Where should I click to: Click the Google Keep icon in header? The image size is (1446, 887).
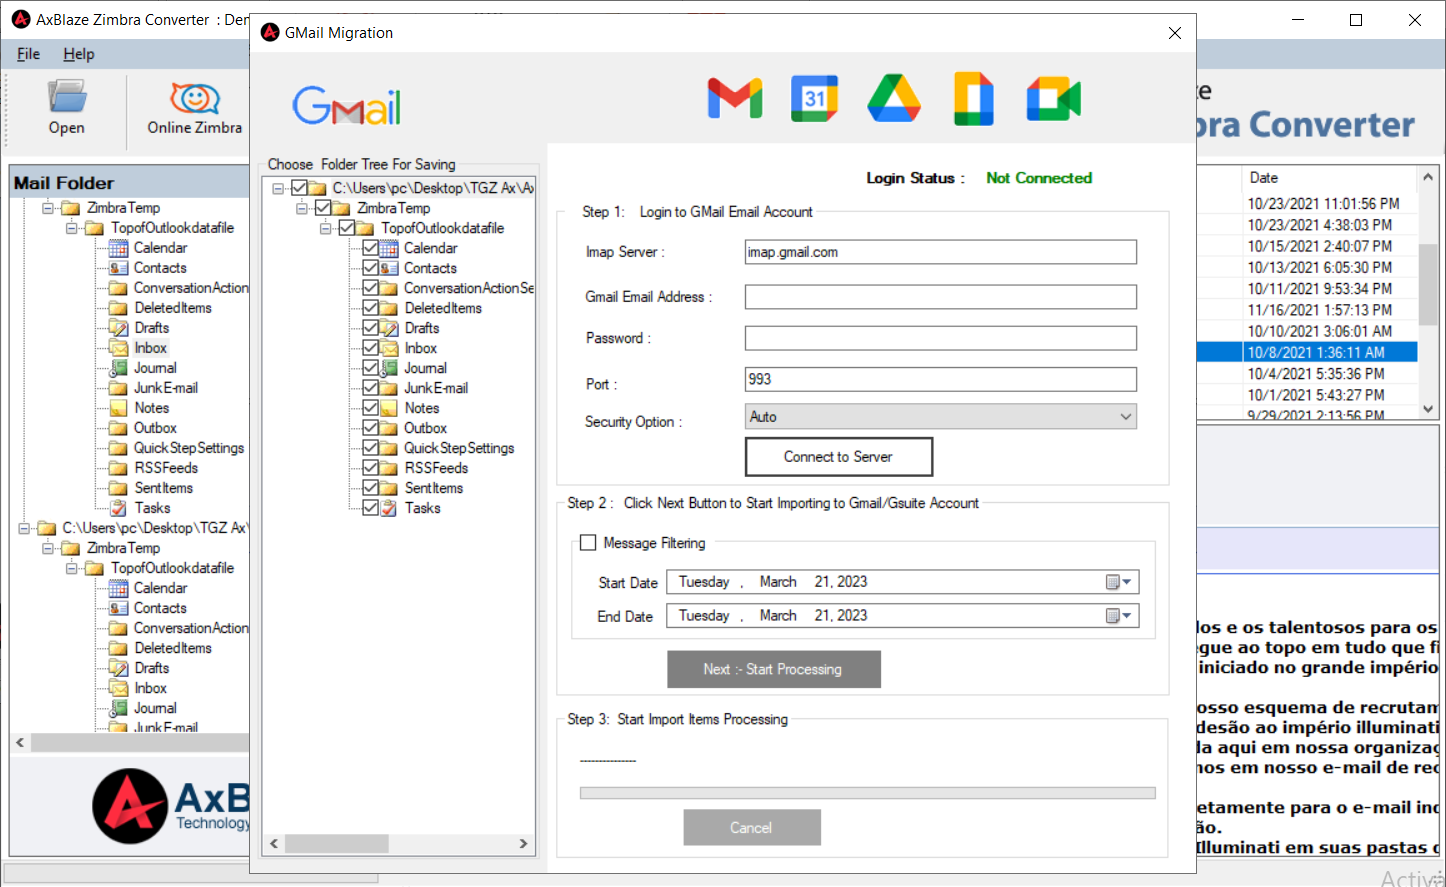click(x=974, y=98)
